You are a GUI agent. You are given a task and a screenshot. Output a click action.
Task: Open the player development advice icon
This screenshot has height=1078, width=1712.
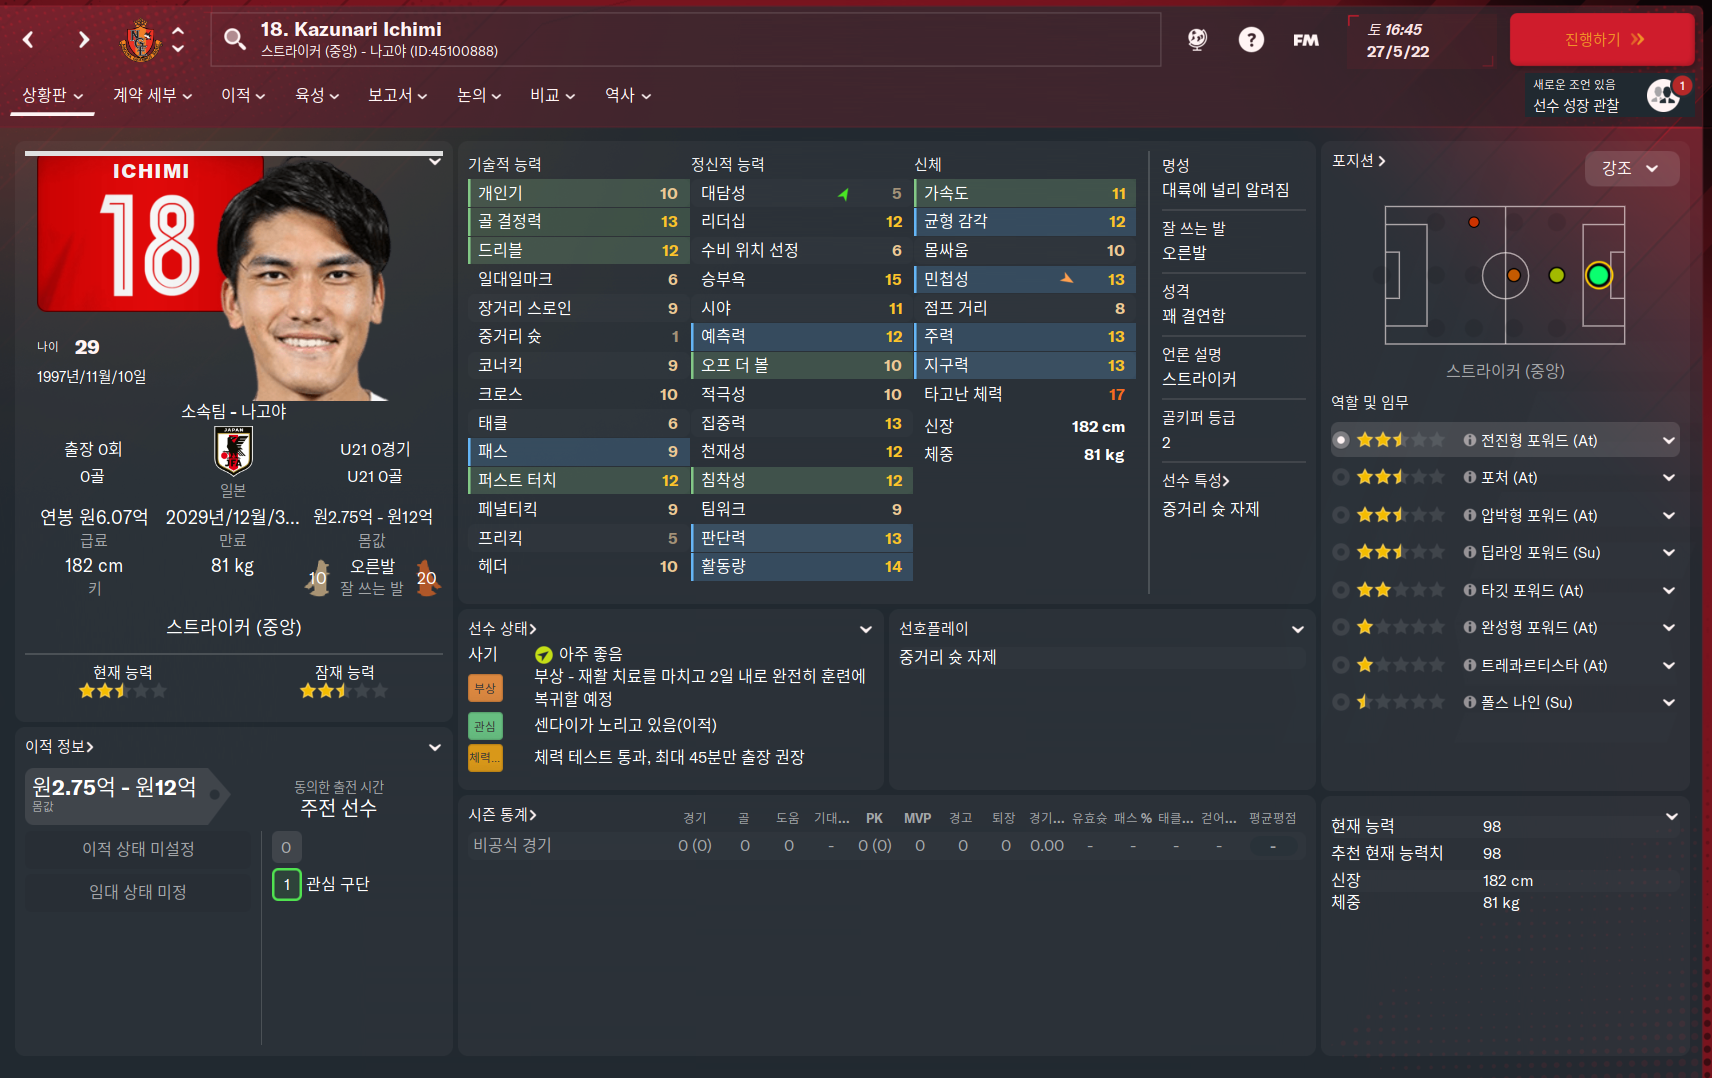(x=1664, y=95)
